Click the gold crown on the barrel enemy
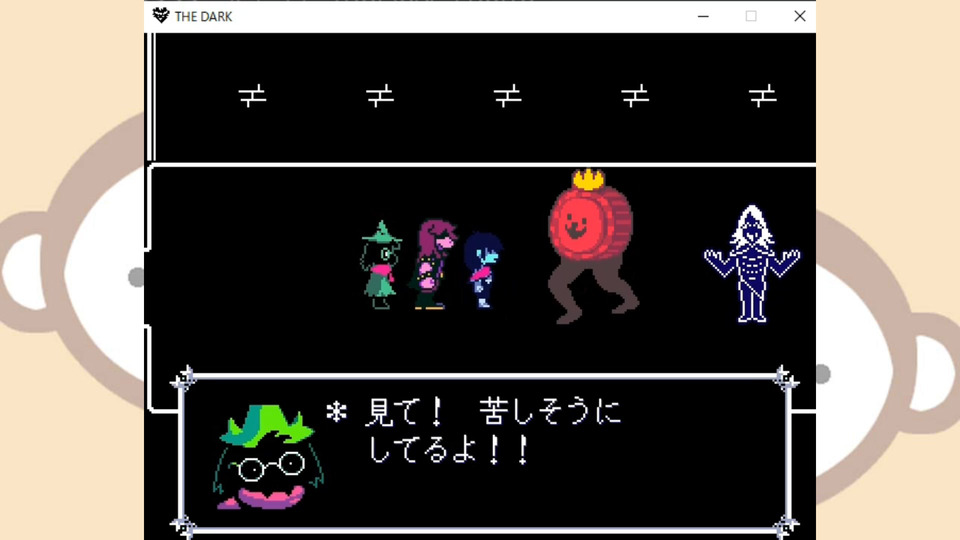Image resolution: width=960 pixels, height=540 pixels. 588,179
